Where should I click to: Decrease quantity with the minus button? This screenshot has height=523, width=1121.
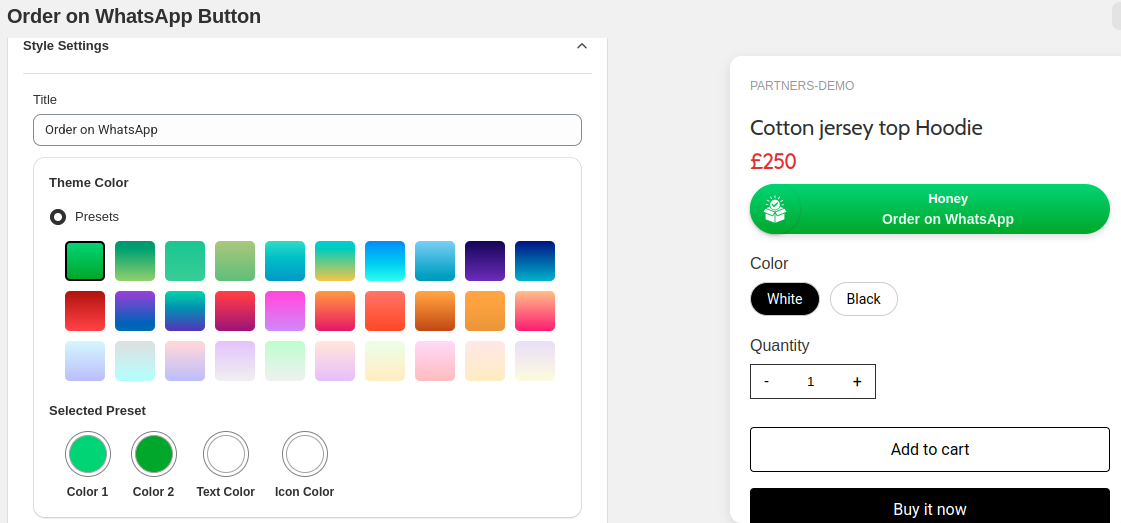(766, 382)
